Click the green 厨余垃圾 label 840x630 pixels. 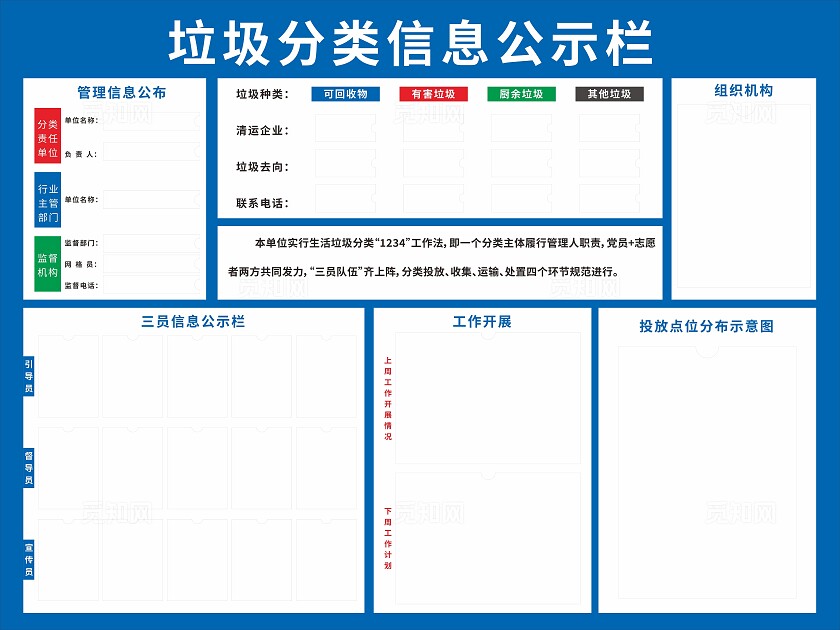[x=521, y=94]
